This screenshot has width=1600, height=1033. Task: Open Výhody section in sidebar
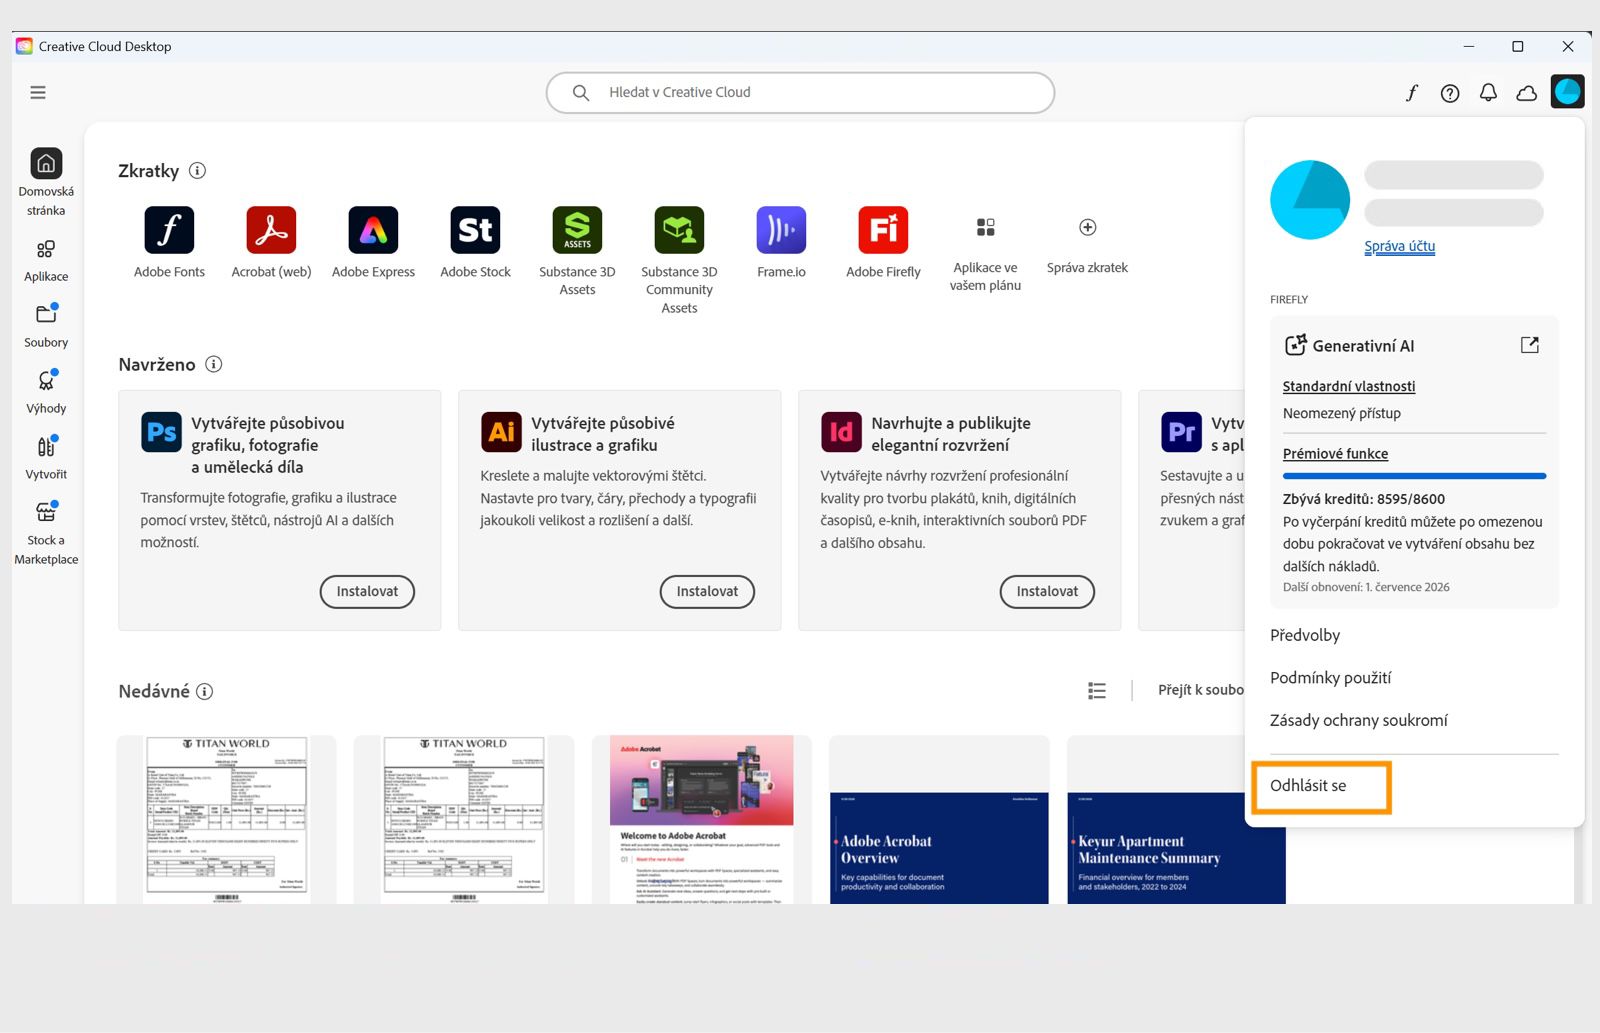pyautogui.click(x=46, y=392)
